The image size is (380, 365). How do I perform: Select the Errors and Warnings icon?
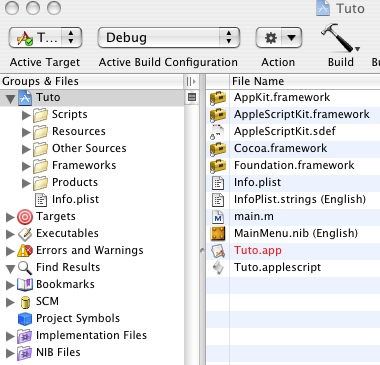tap(25, 251)
